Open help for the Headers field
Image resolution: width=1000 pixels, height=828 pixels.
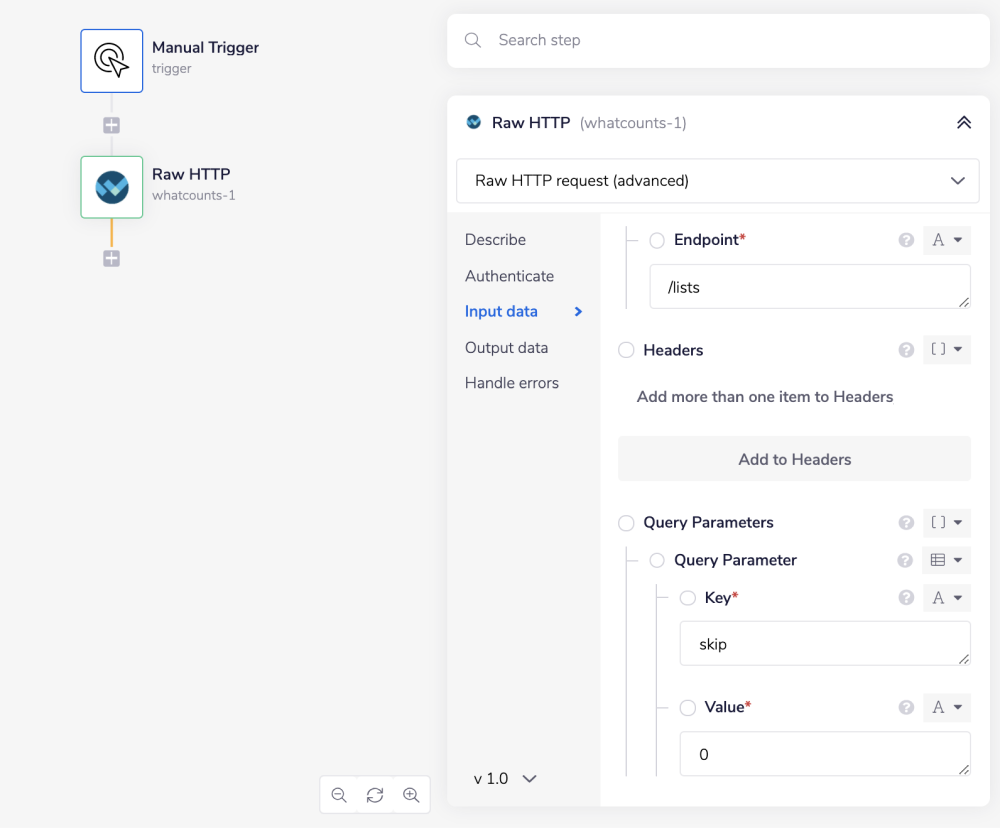[906, 350]
